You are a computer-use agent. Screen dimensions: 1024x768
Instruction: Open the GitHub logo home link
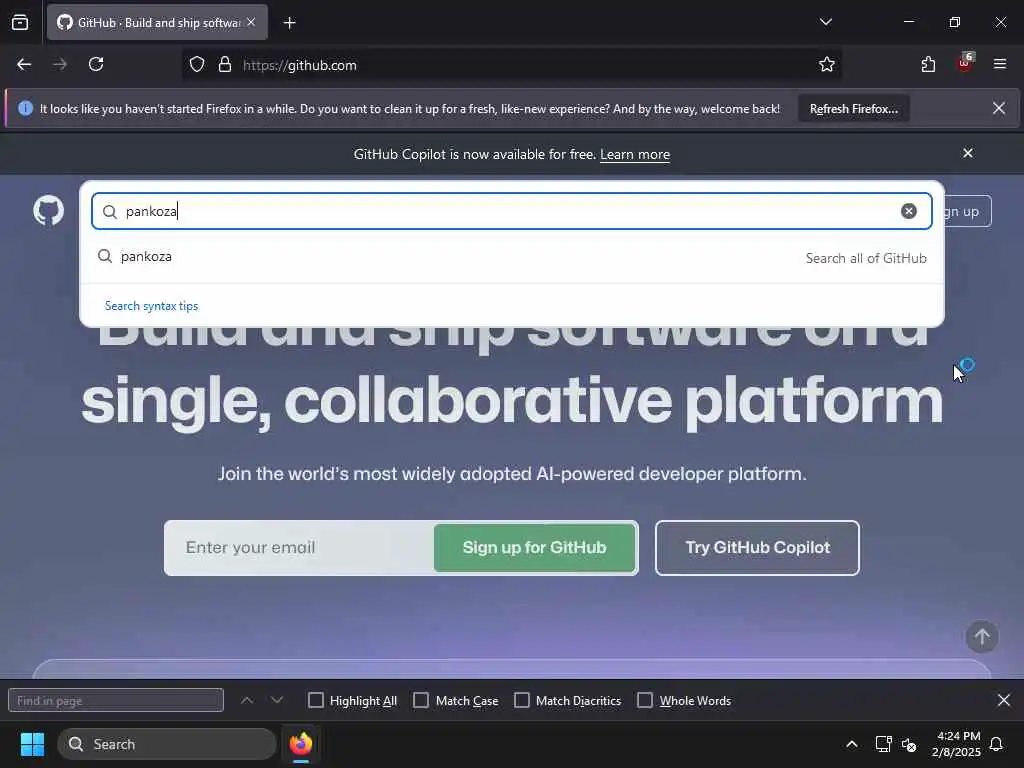tap(48, 211)
